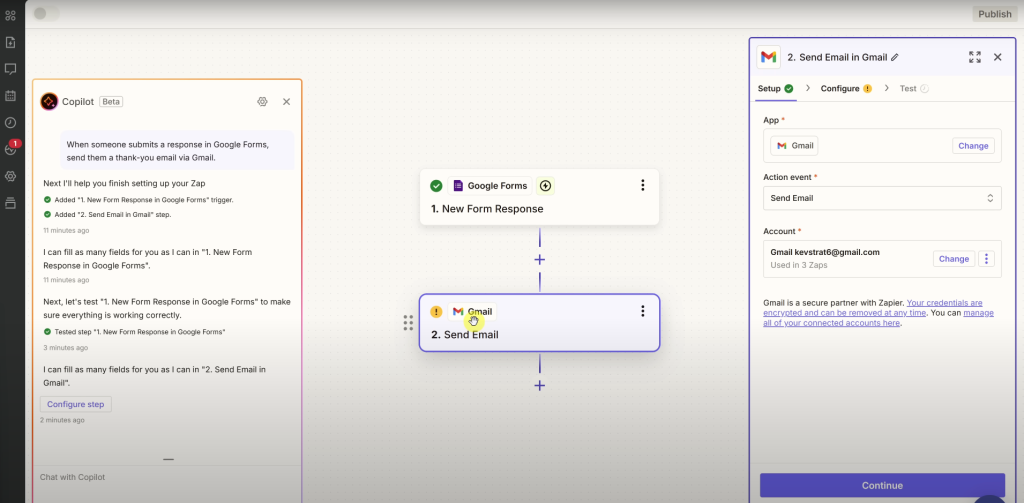Close the Copilot panel
The height and width of the screenshot is (503, 1024).
tap(286, 101)
